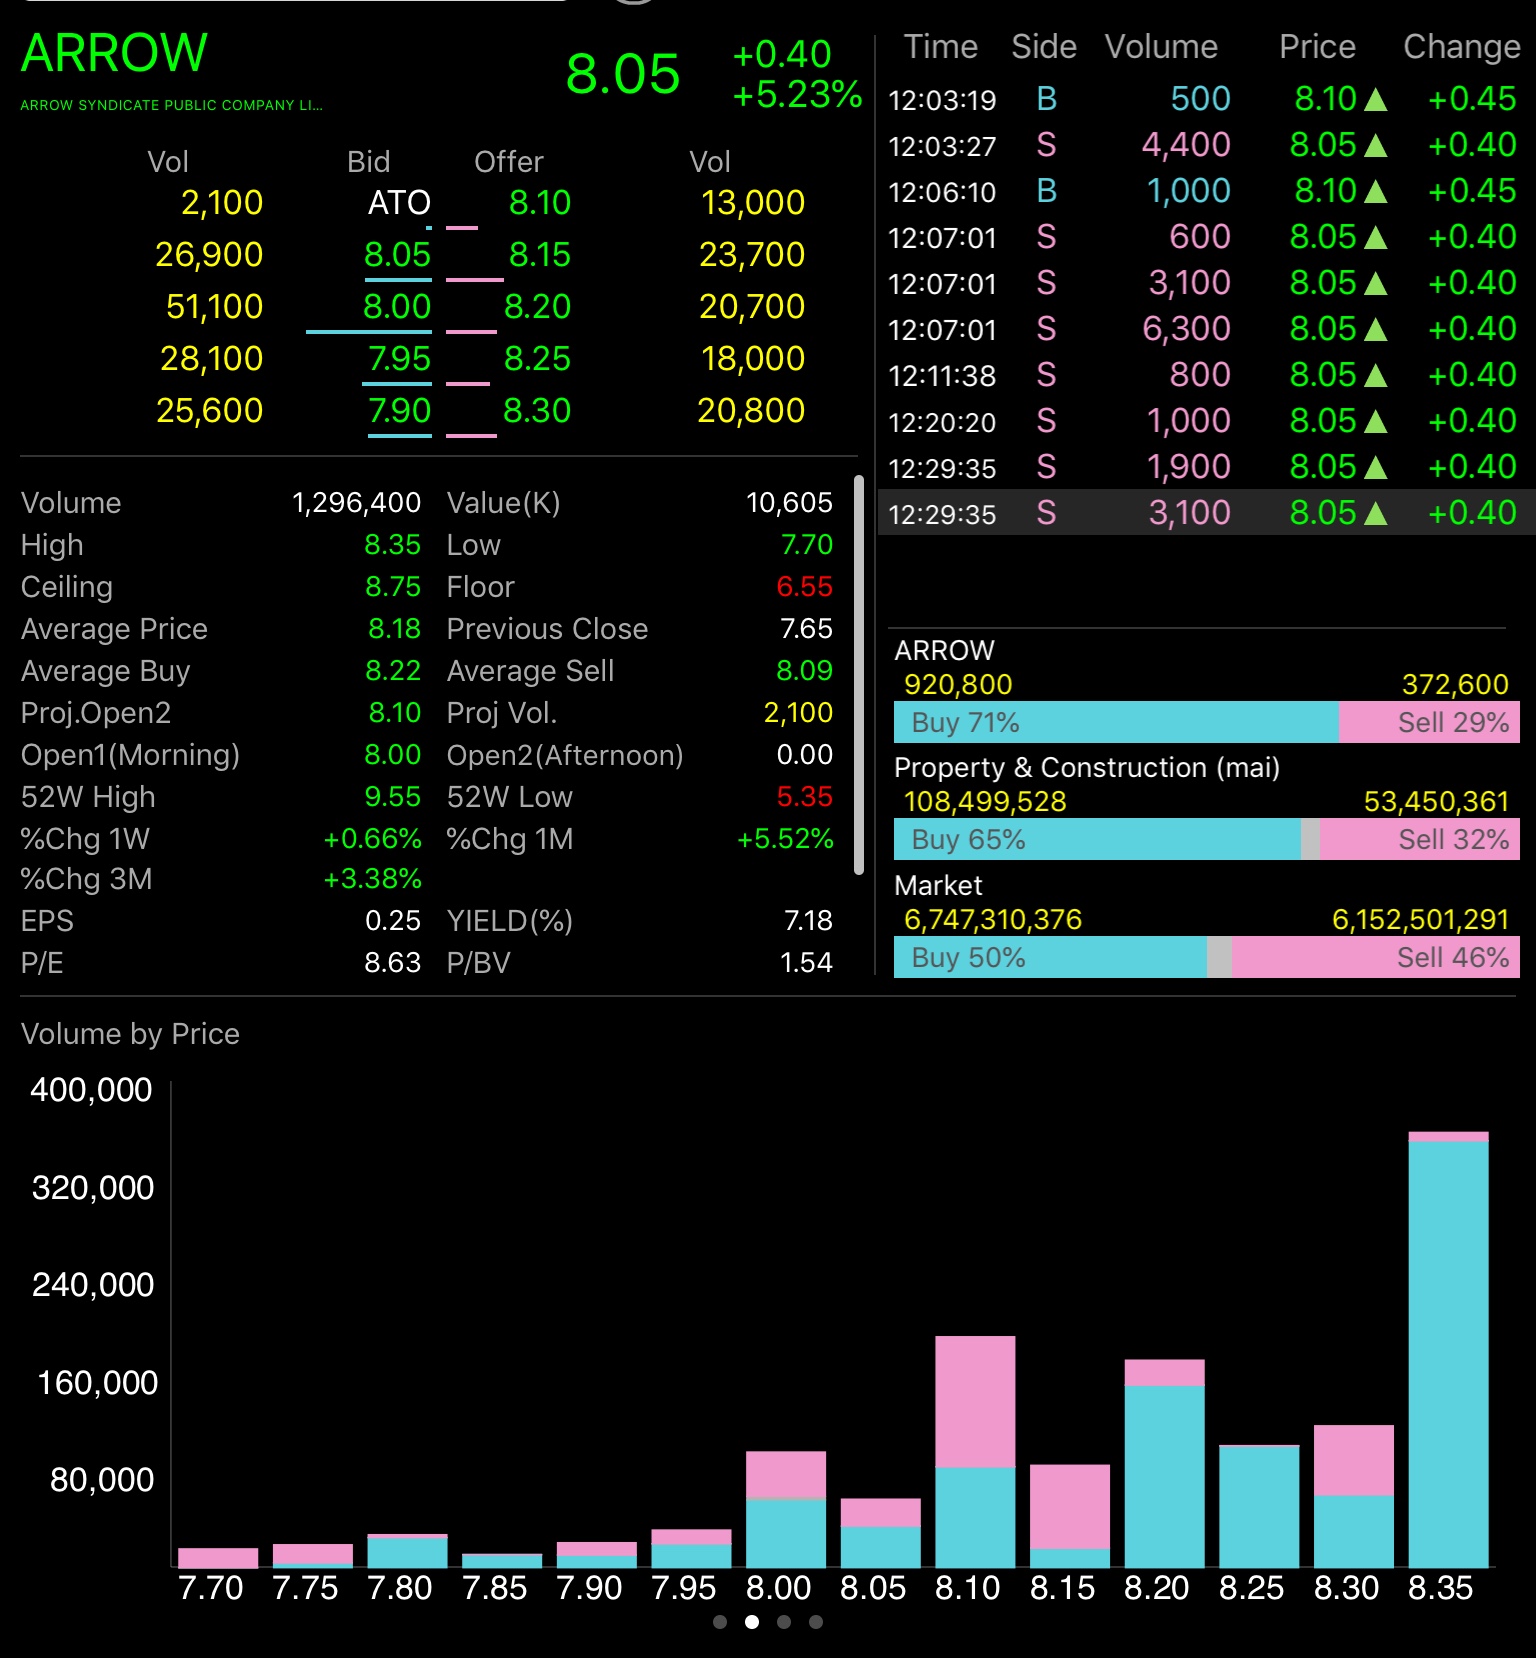Click the Market Sell 46% bar
This screenshot has width=1536, height=1658.
1376,957
